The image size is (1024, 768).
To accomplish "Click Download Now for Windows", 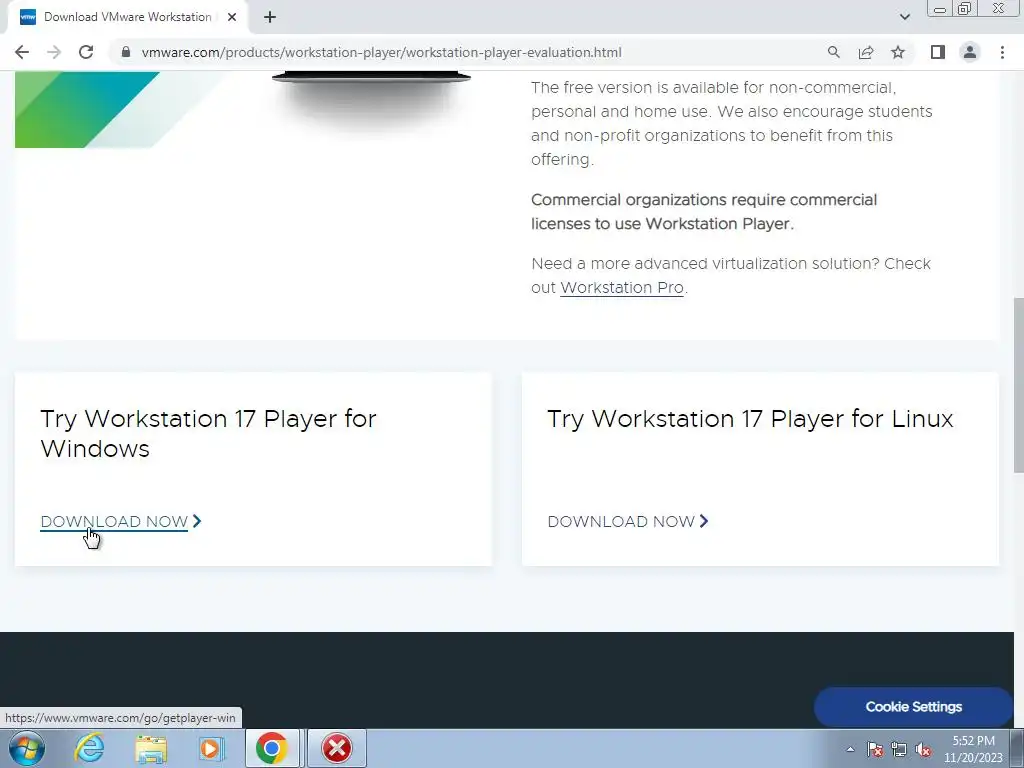I will coord(114,522).
